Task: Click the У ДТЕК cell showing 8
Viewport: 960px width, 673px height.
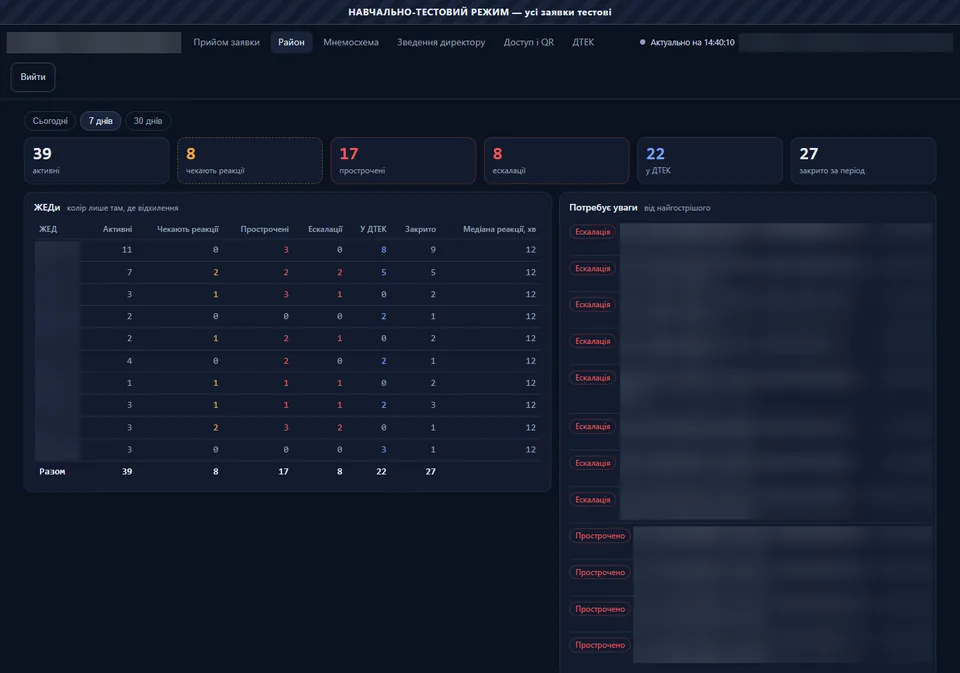Action: (x=384, y=250)
